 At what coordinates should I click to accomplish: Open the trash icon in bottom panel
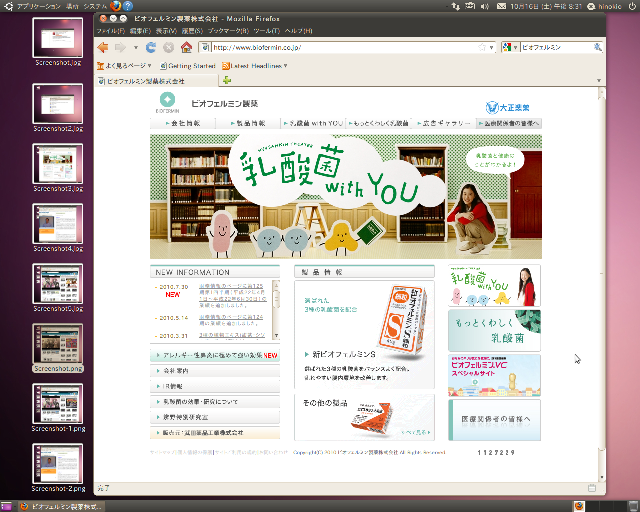click(x=633, y=506)
